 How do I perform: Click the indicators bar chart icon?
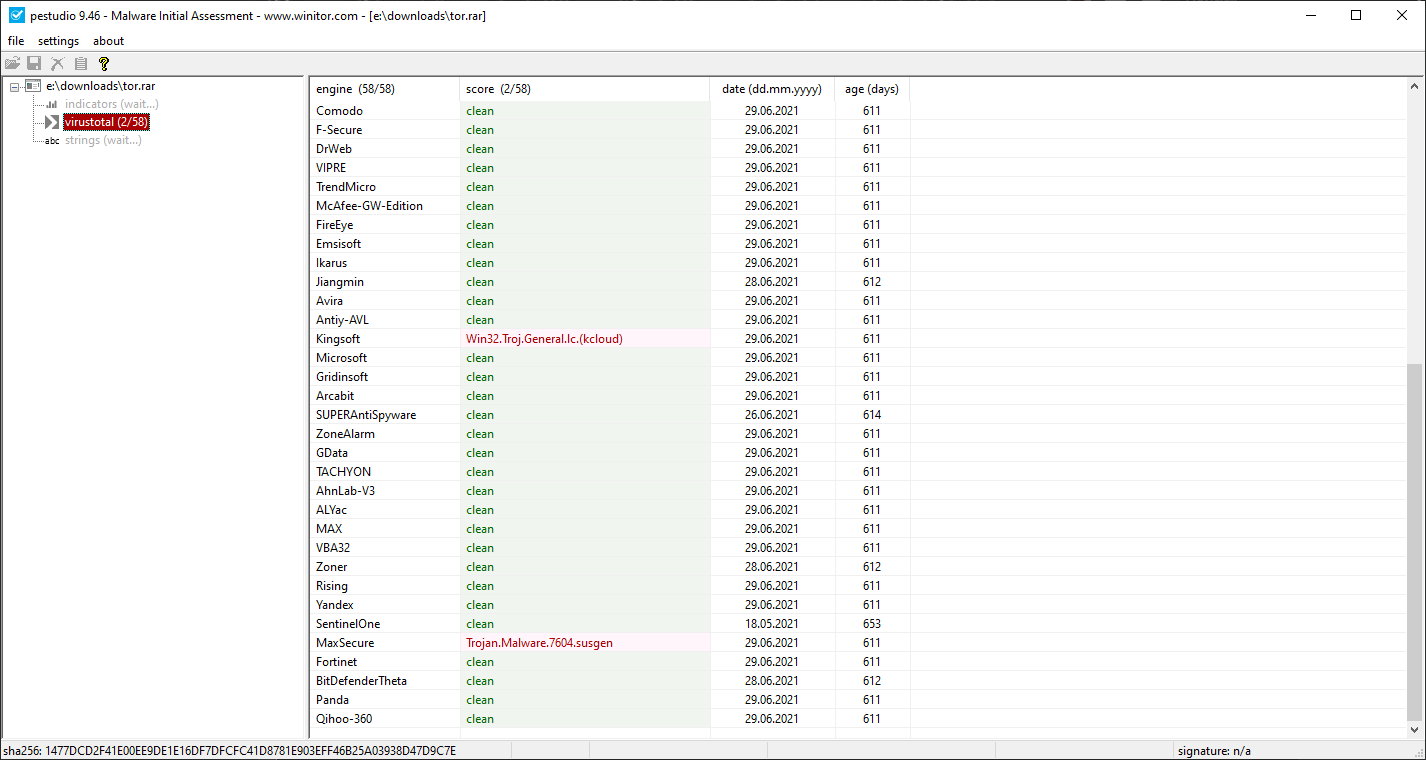pyautogui.click(x=52, y=104)
